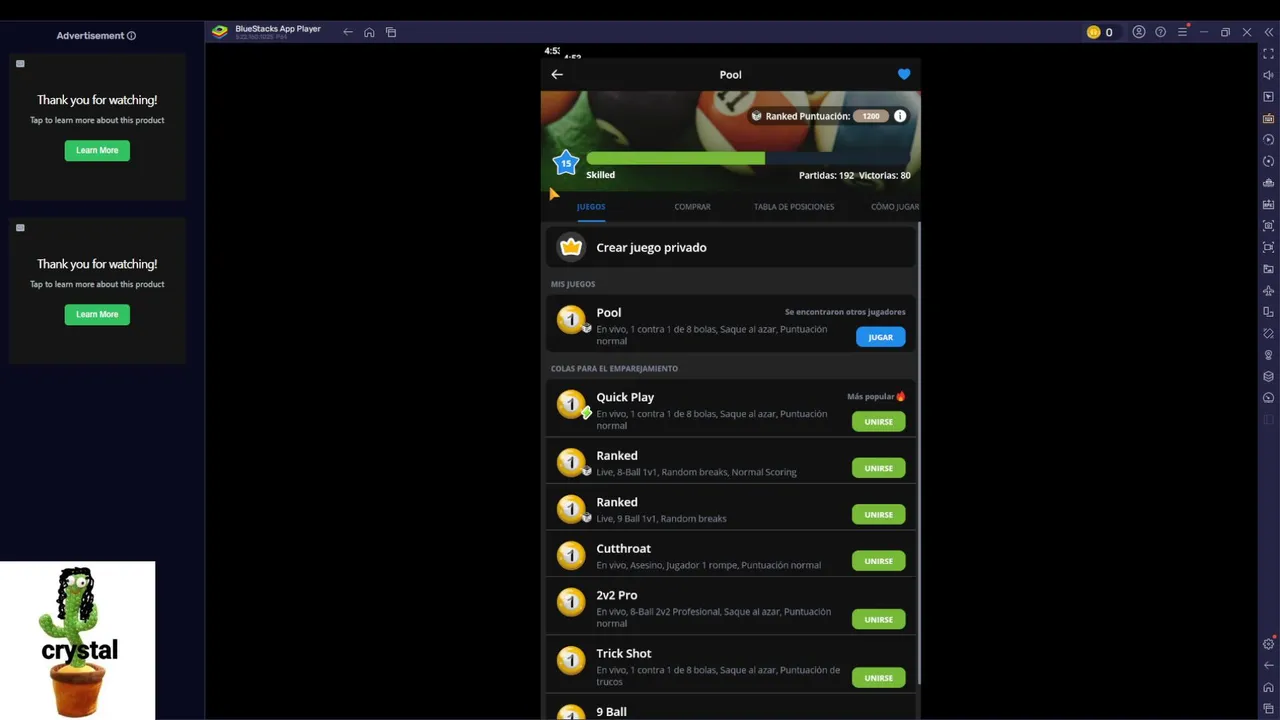Click the 'Más popular' label

pyautogui.click(x=871, y=397)
